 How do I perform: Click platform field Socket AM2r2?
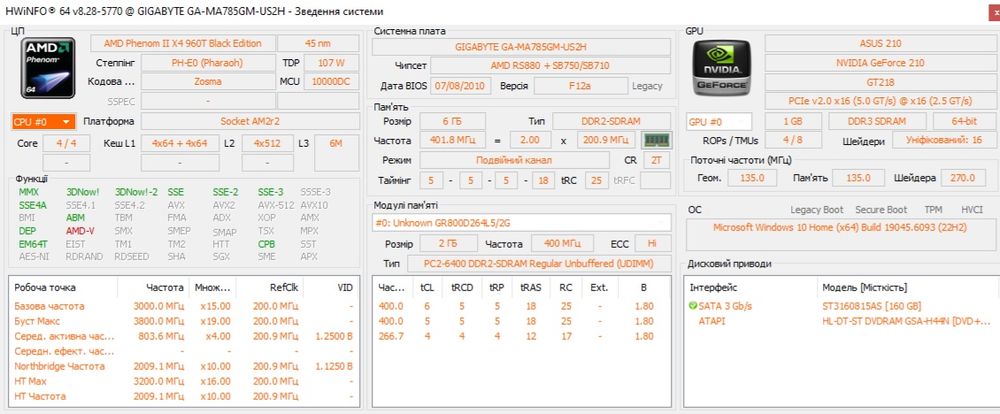(x=249, y=121)
